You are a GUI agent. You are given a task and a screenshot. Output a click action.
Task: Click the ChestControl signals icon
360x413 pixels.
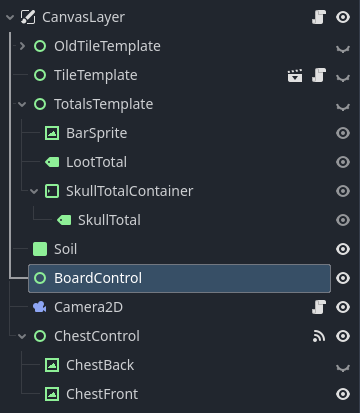pyautogui.click(x=319, y=336)
